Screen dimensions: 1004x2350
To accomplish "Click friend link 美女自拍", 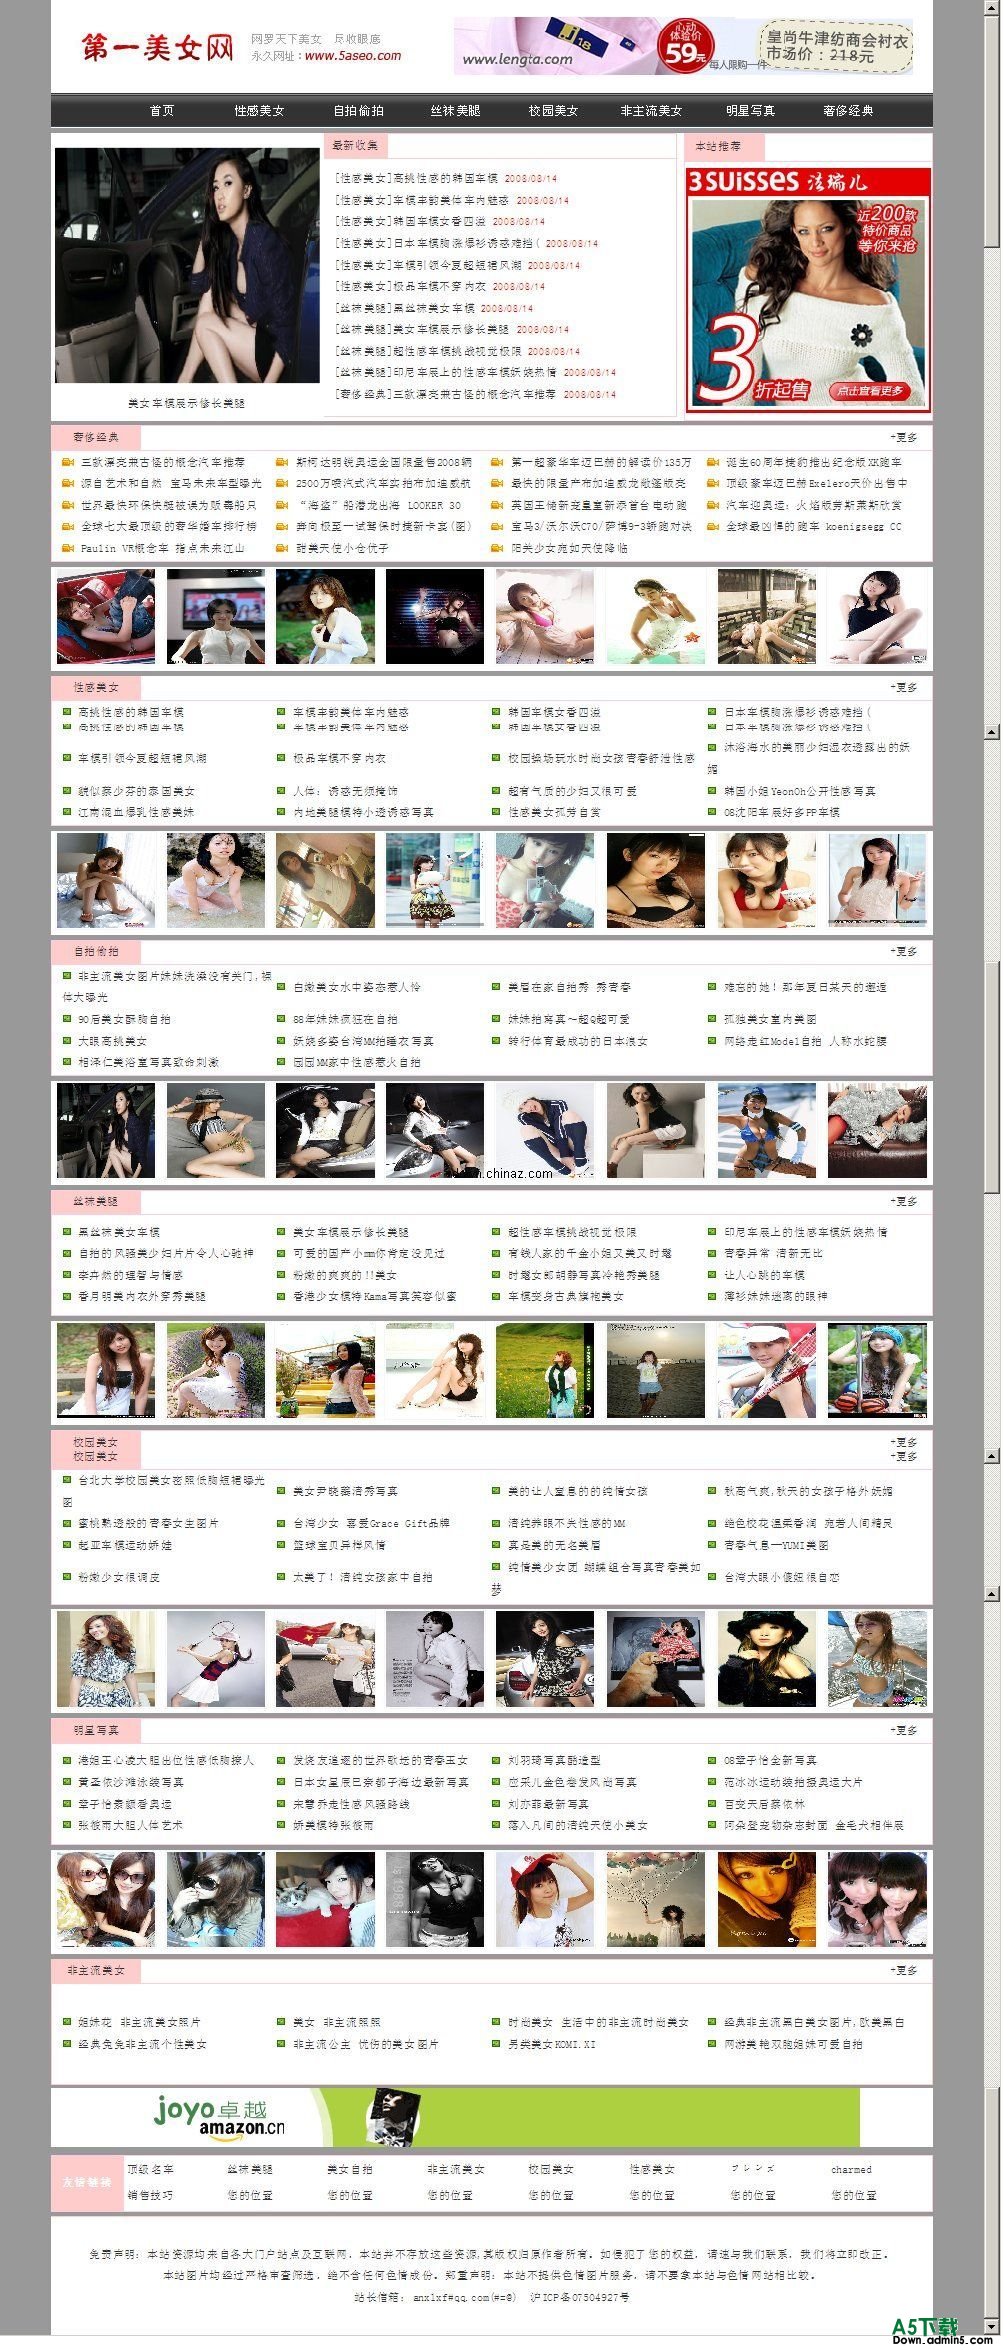I will [x=350, y=2170].
